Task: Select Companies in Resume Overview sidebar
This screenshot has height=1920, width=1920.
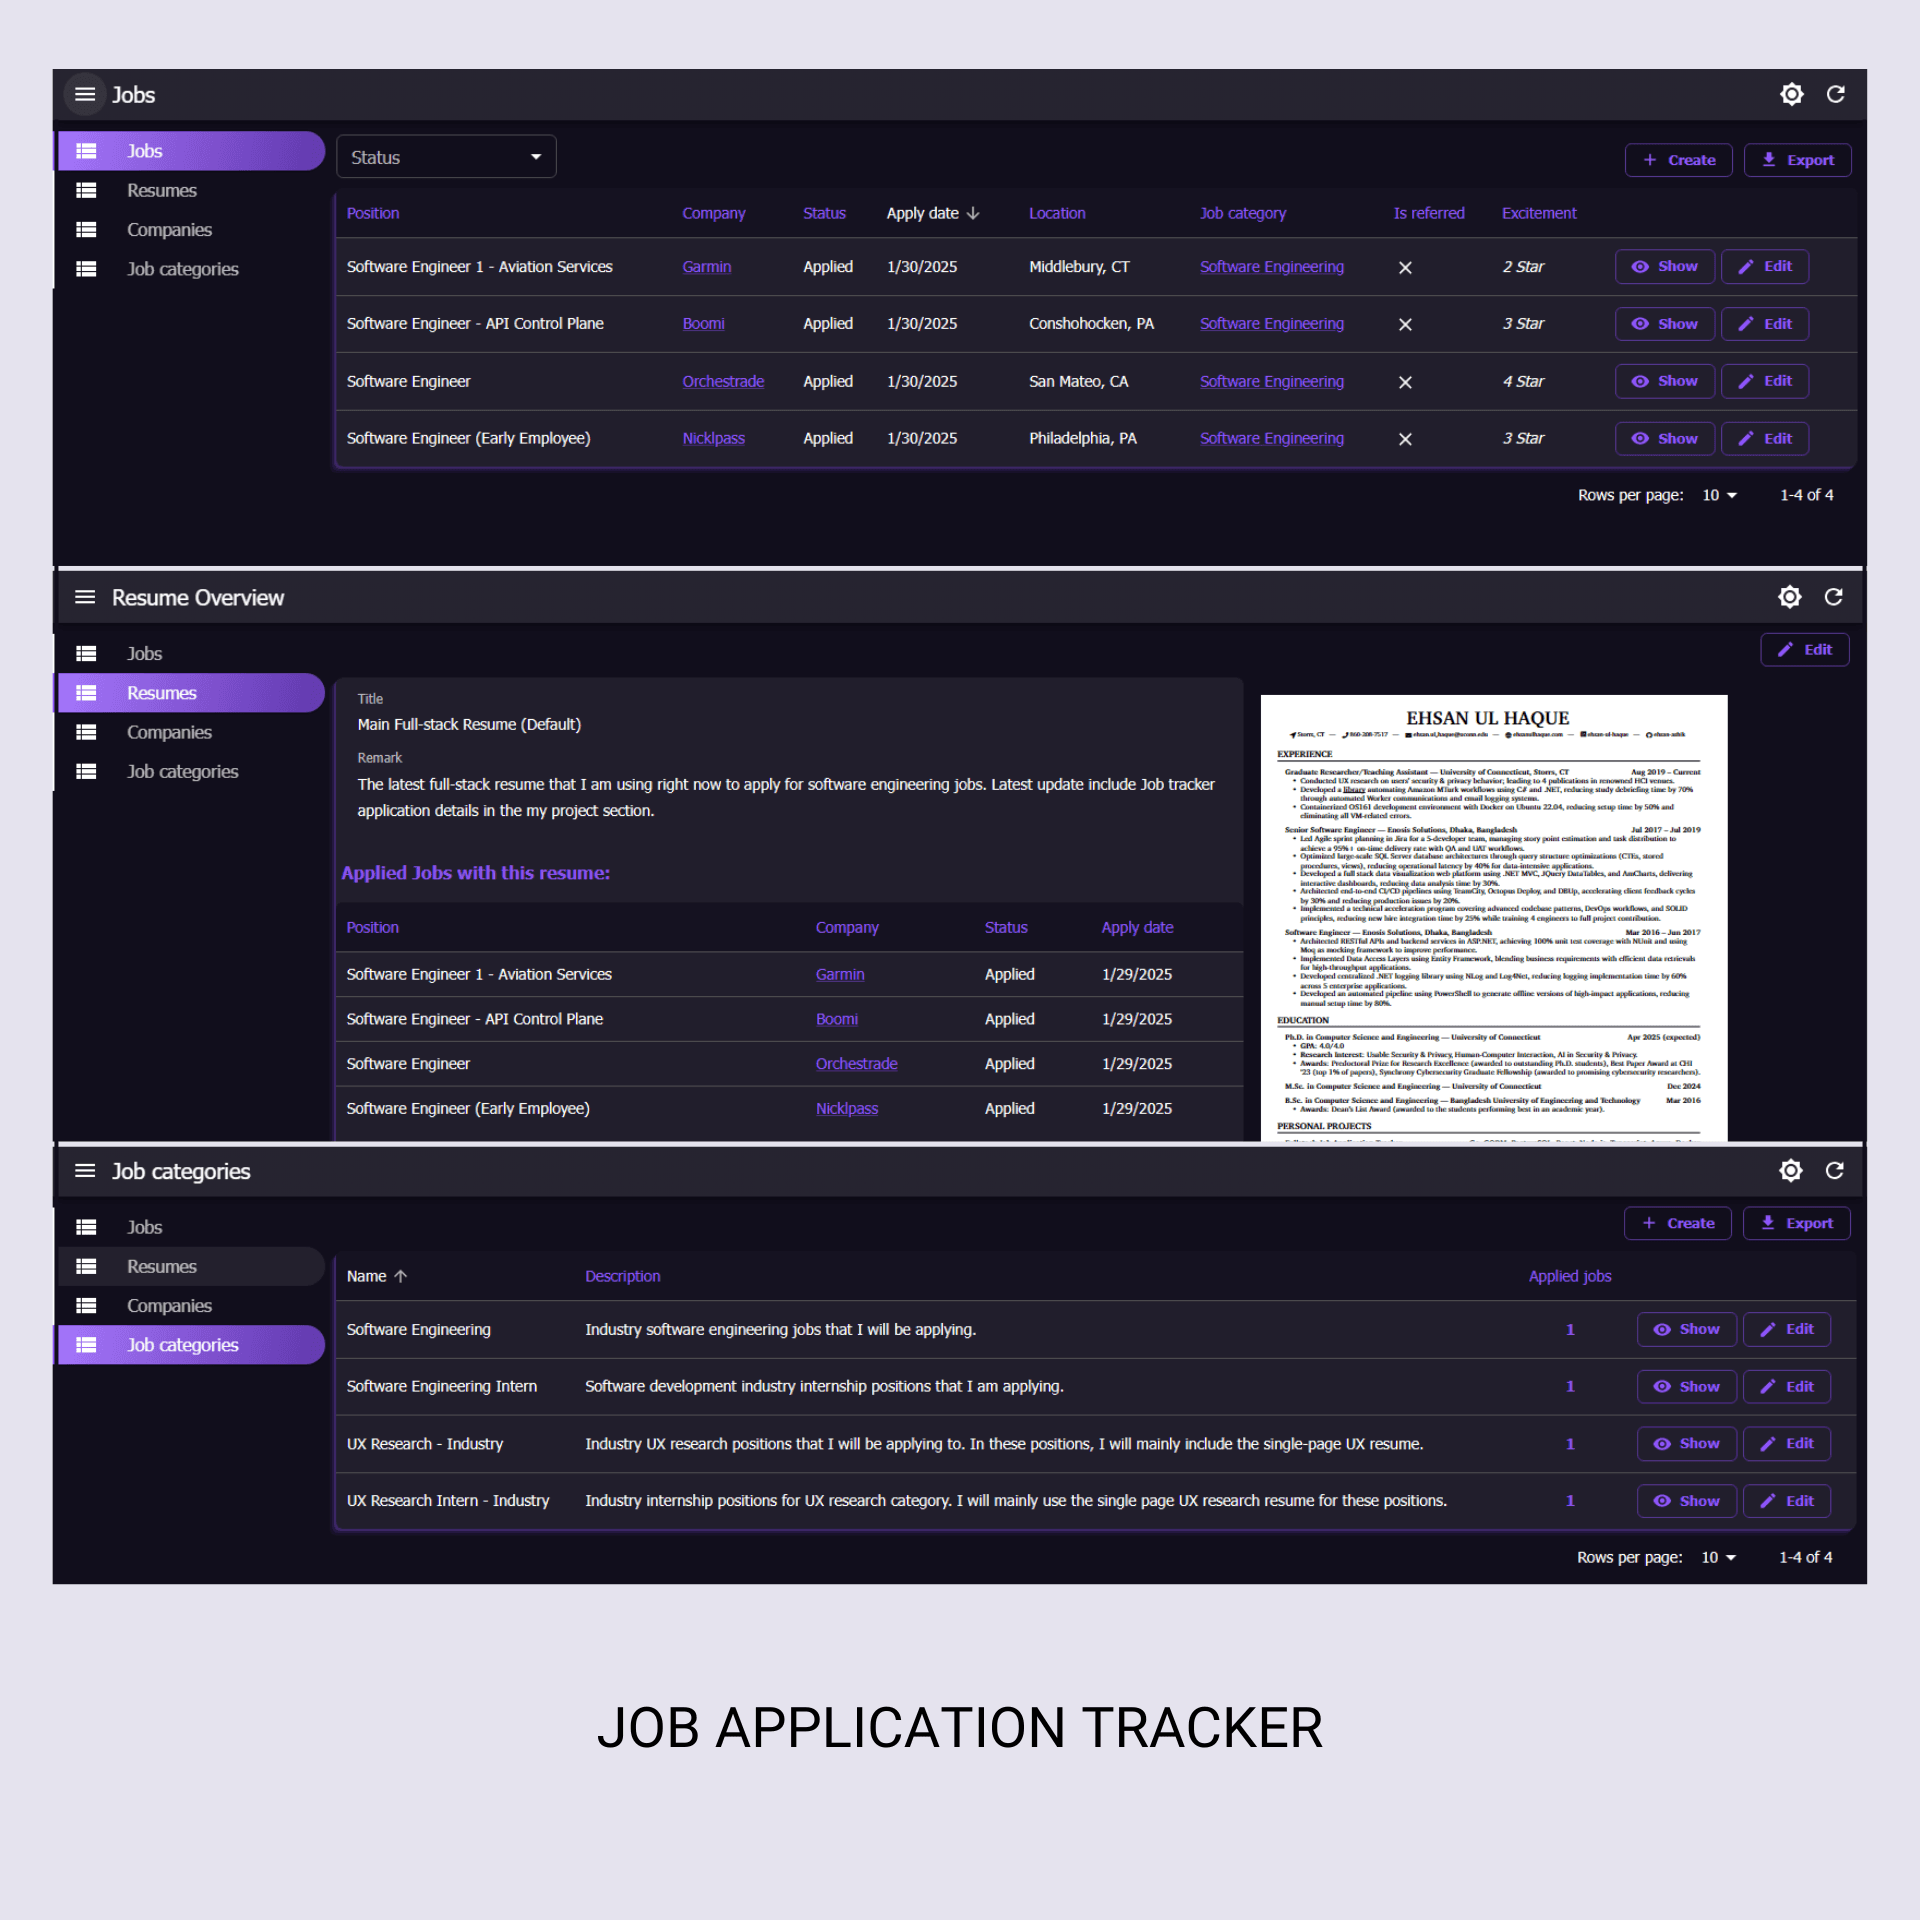Action: pyautogui.click(x=190, y=732)
